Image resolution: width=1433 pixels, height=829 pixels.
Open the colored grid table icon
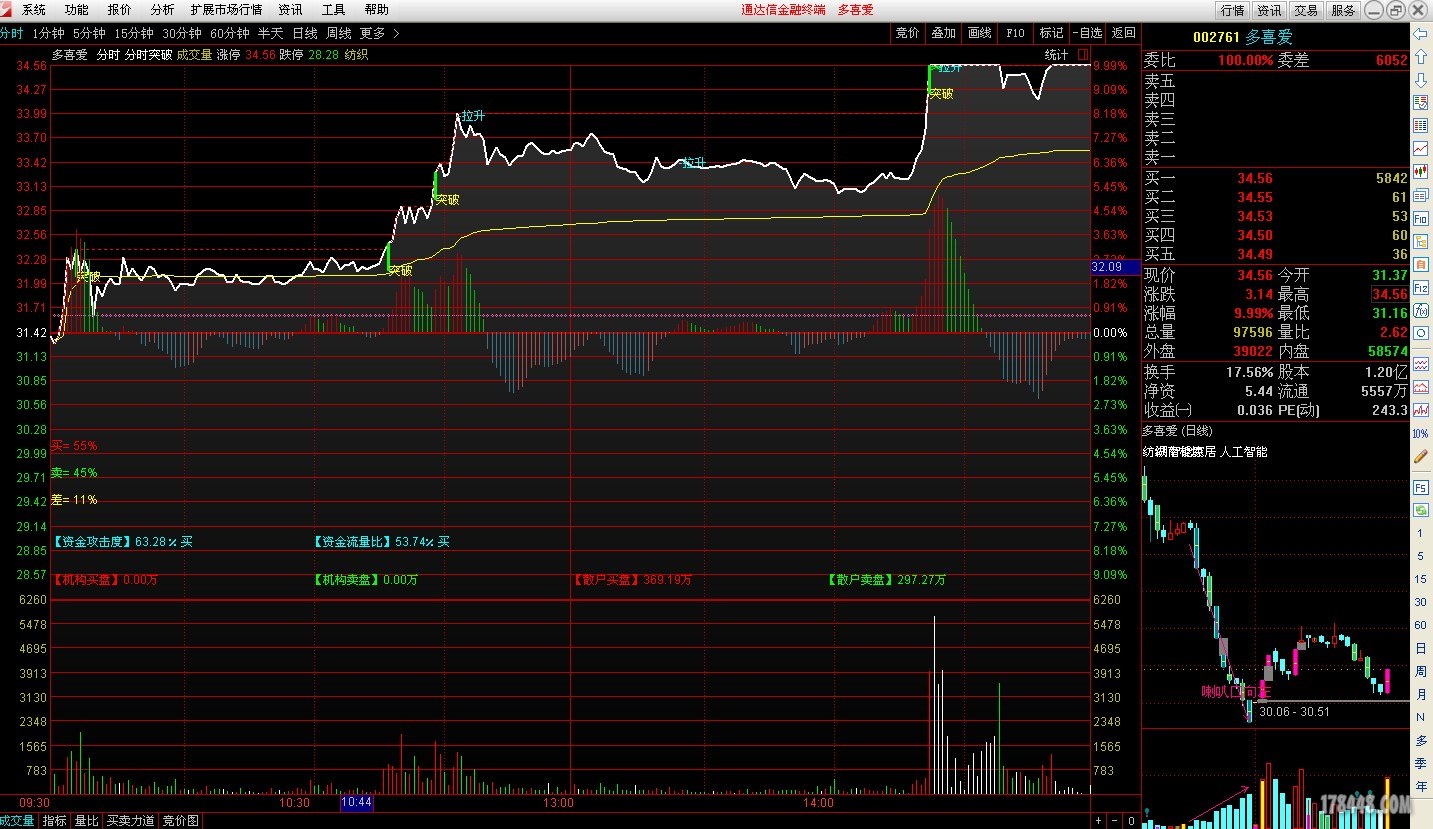[1420, 126]
